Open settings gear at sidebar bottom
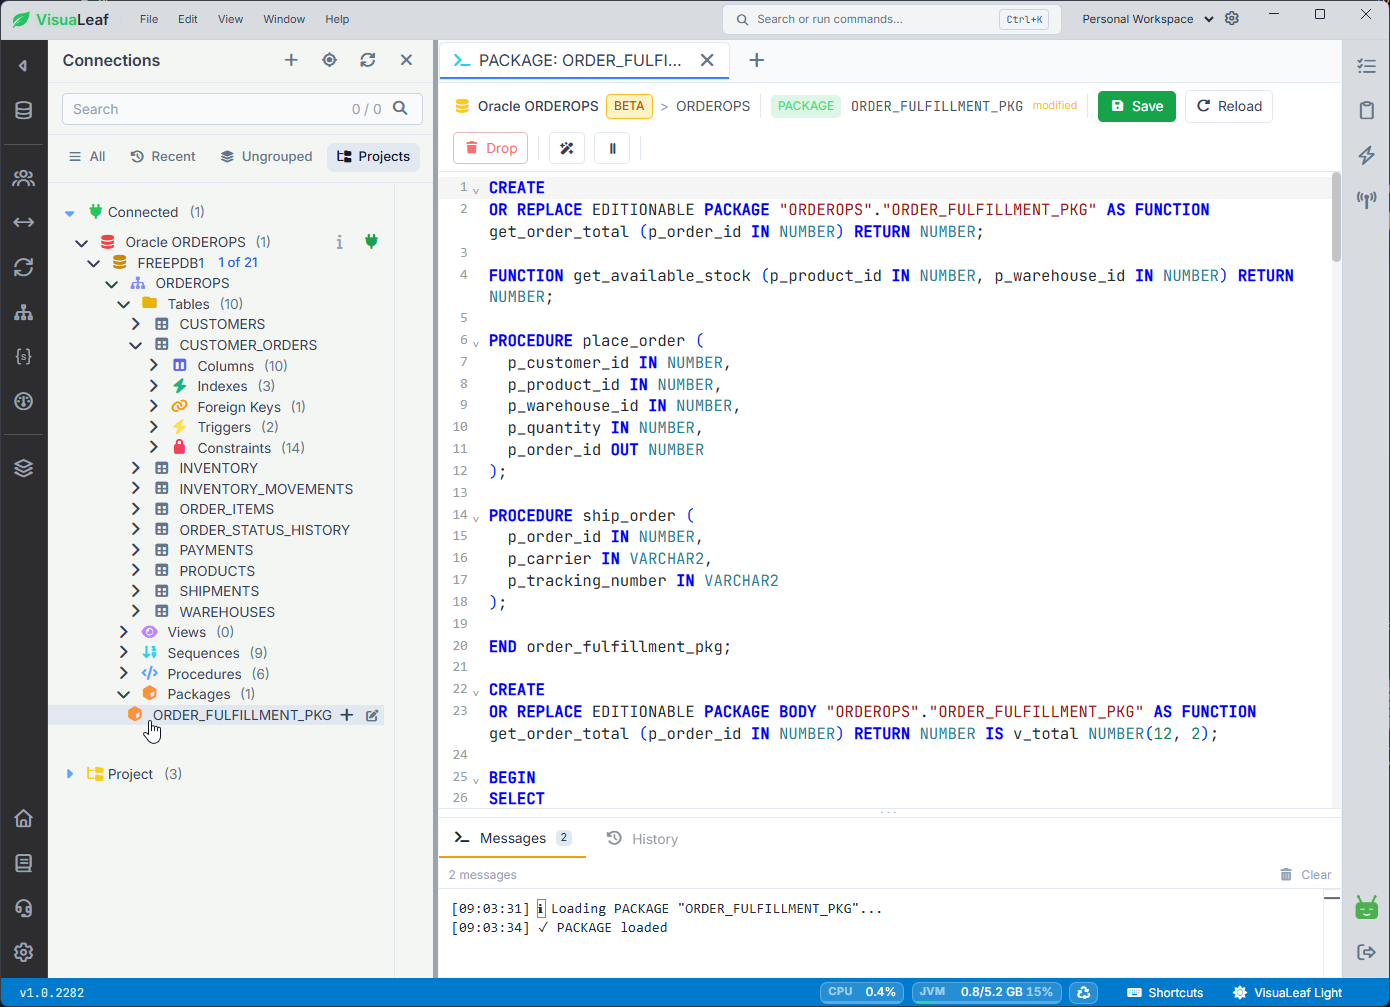This screenshot has height=1007, width=1390. [x=24, y=952]
